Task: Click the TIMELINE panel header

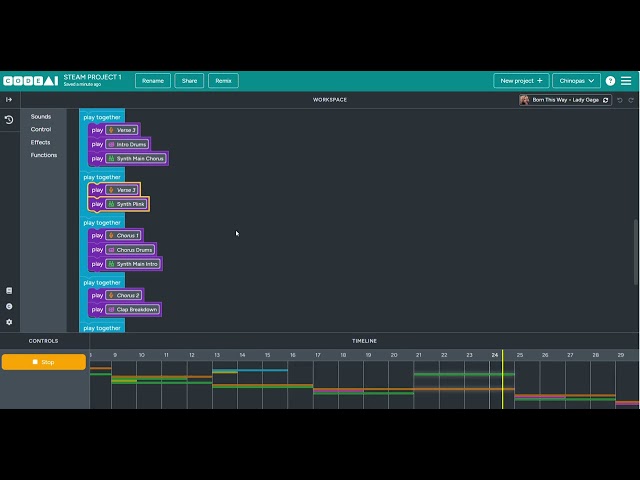Action: pos(364,341)
